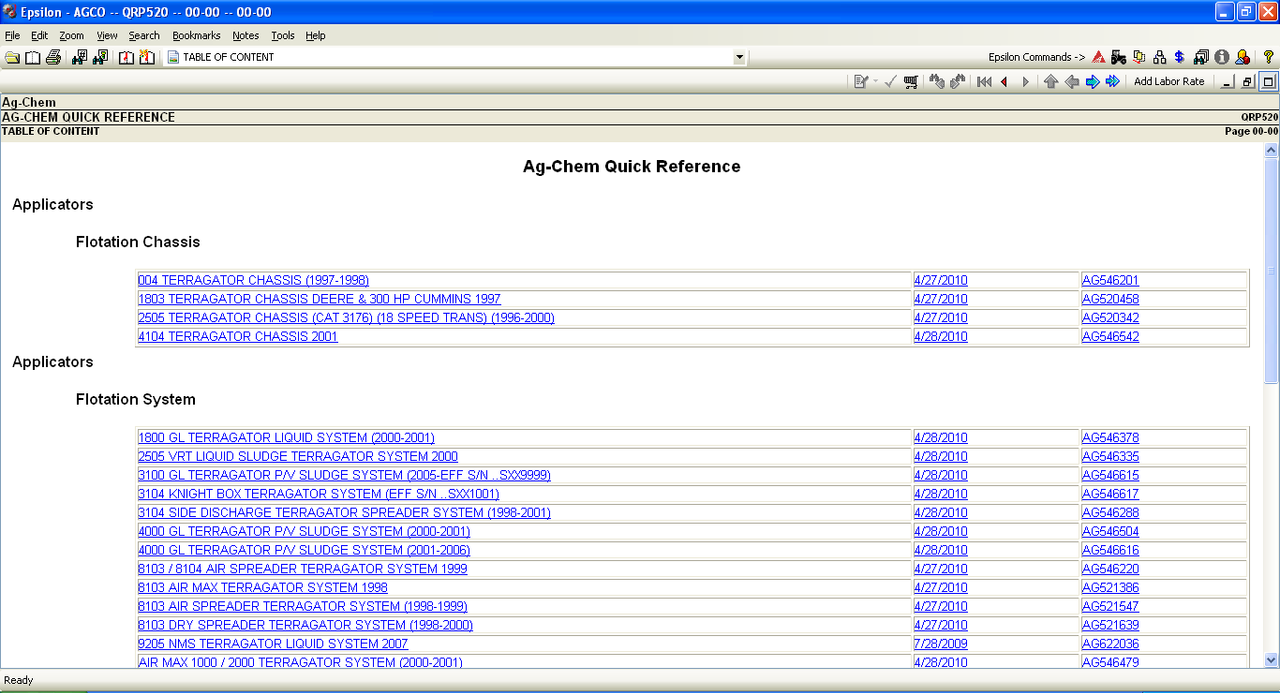Click the find next binoculars-hand icon
Screen dimensions: 1280x693
tap(958, 82)
